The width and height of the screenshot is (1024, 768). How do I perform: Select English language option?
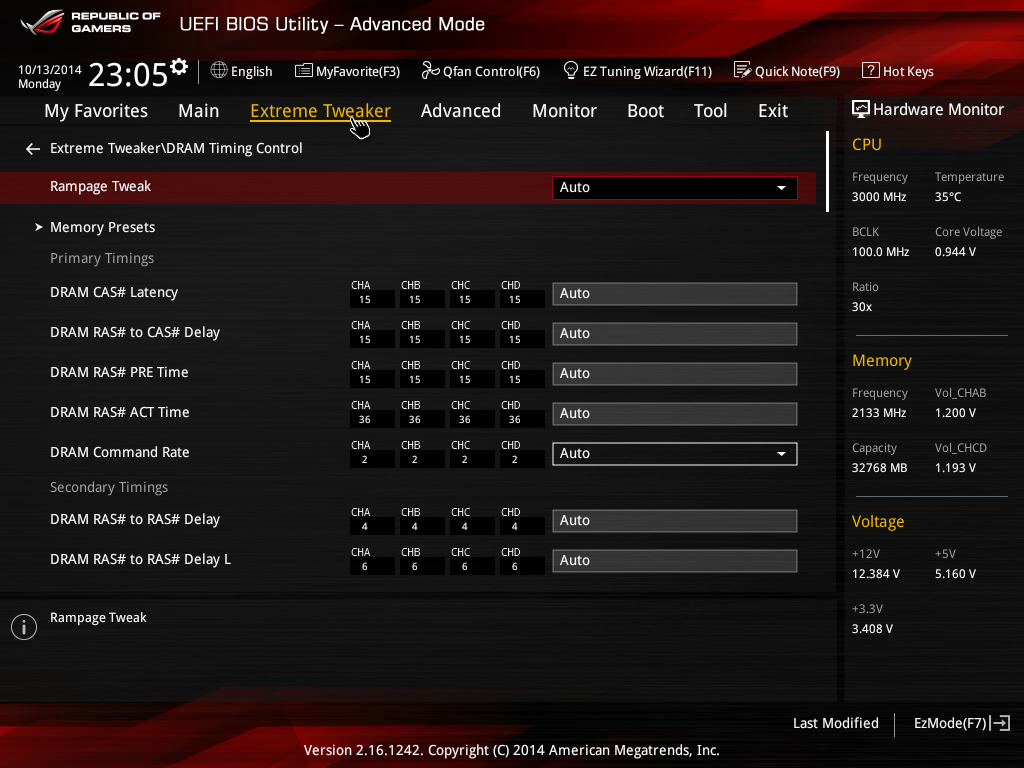251,71
